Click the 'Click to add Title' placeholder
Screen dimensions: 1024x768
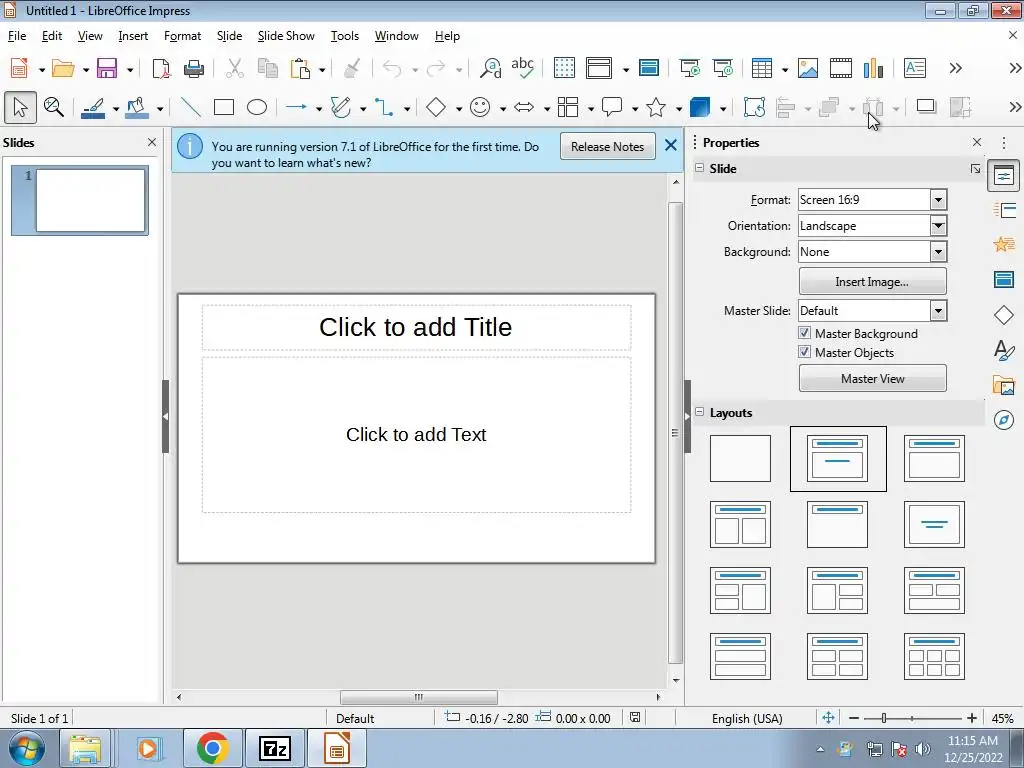[416, 327]
